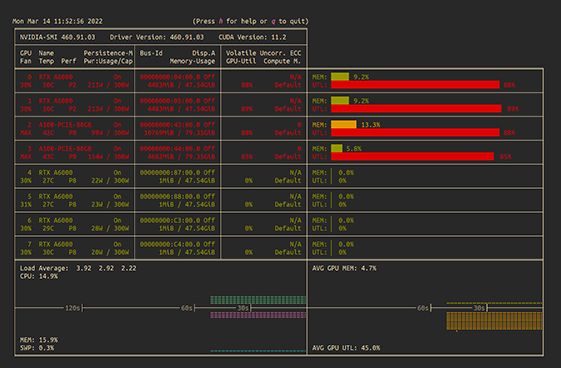The width and height of the screenshot is (561, 368).
Task: Click the red 'q' quit key hint
Action: (x=273, y=21)
